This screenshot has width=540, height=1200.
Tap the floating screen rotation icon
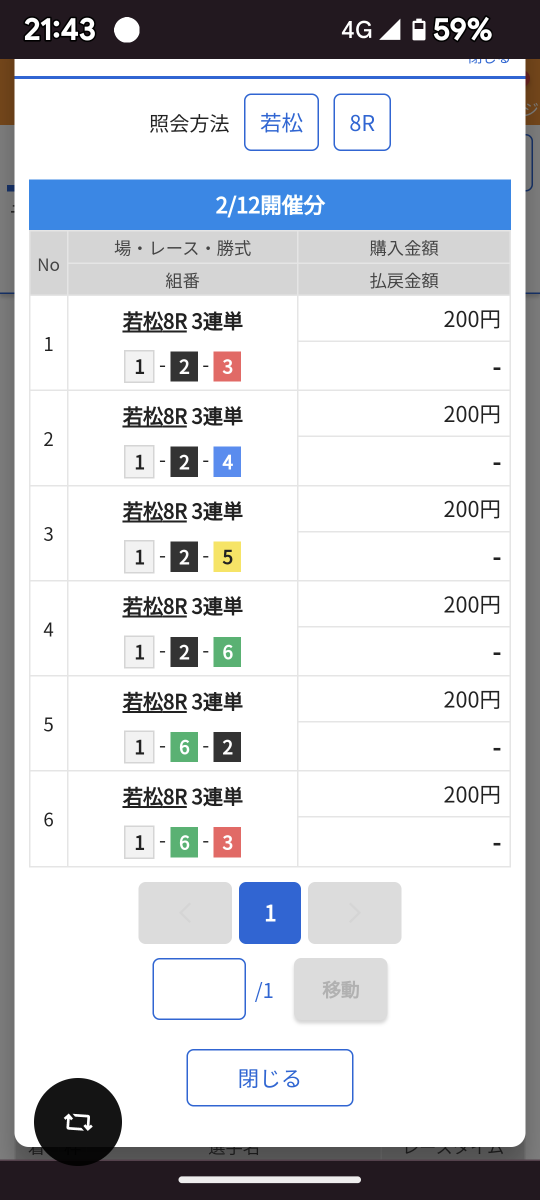[78, 1122]
